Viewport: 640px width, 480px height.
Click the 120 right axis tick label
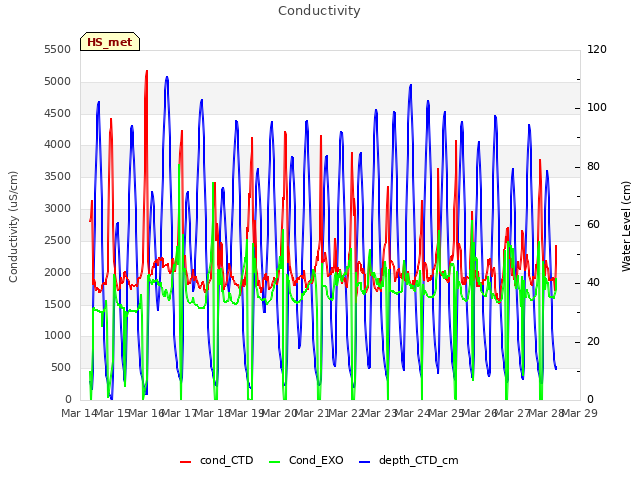coord(597,49)
